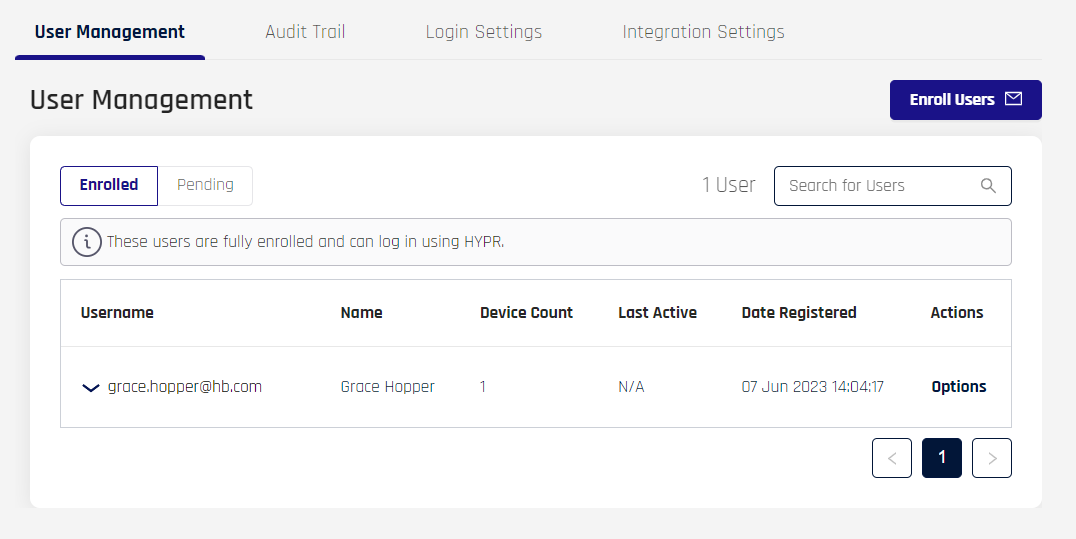
Task: Expand the grace.hopper@hb.com row chevron
Action: 91,388
